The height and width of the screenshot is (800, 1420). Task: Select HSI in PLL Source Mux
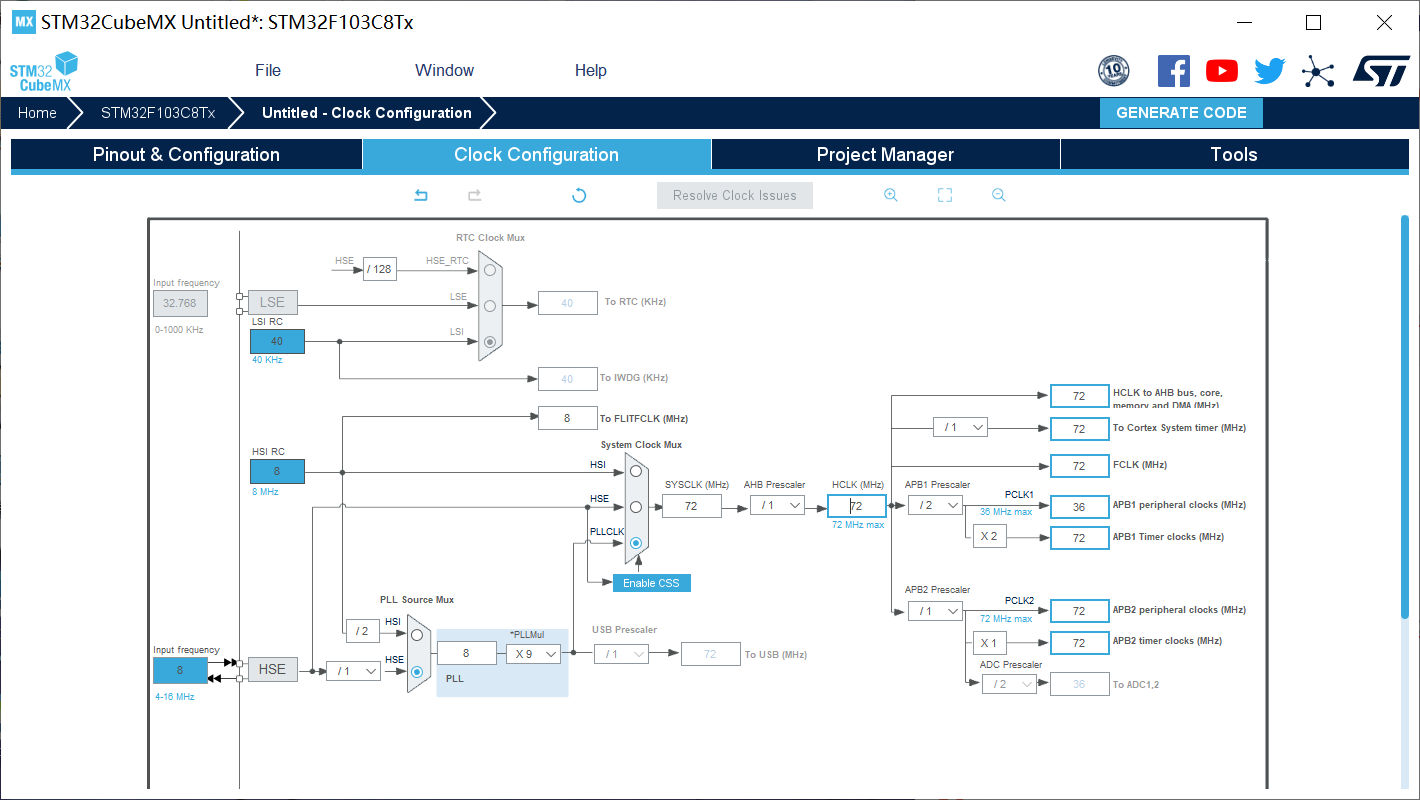click(417, 635)
